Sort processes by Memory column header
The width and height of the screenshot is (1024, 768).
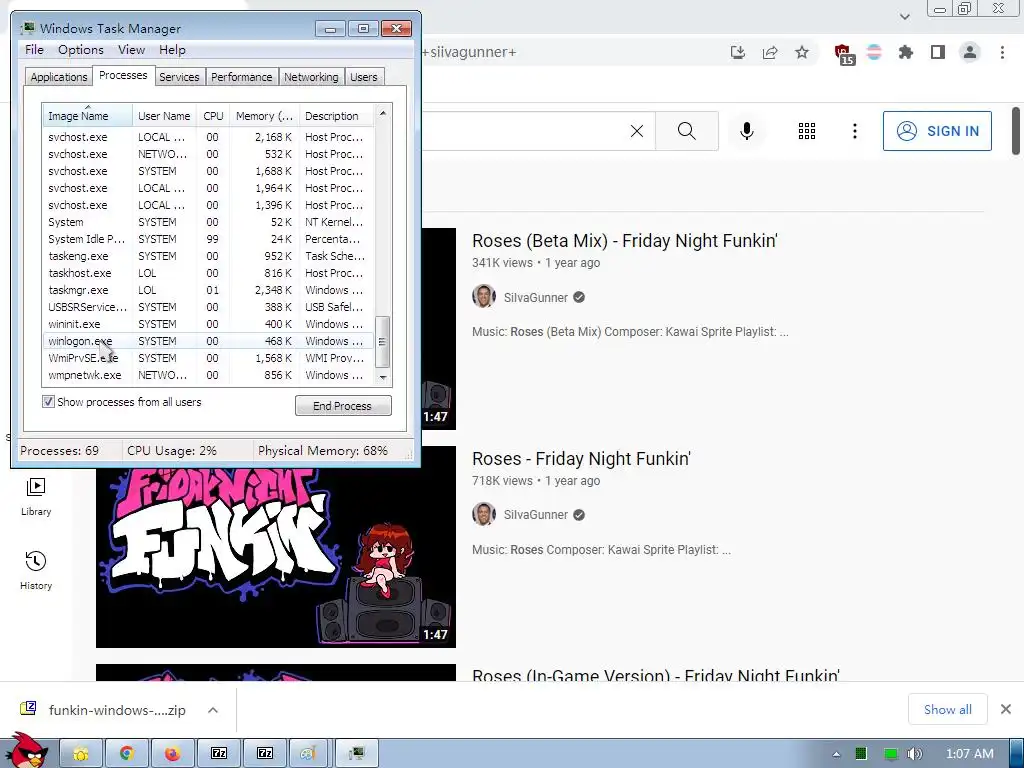point(264,116)
